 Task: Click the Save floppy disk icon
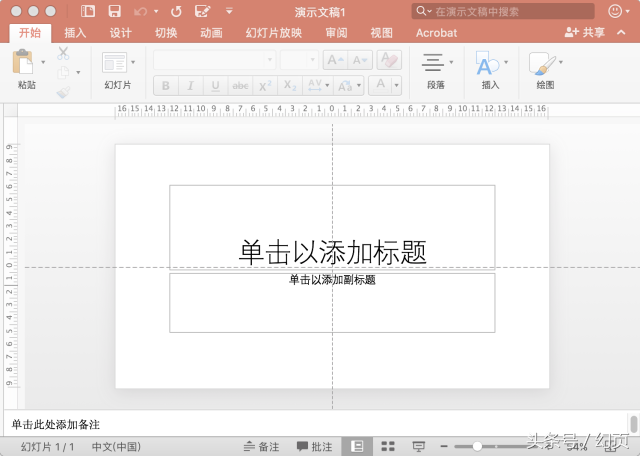115,11
